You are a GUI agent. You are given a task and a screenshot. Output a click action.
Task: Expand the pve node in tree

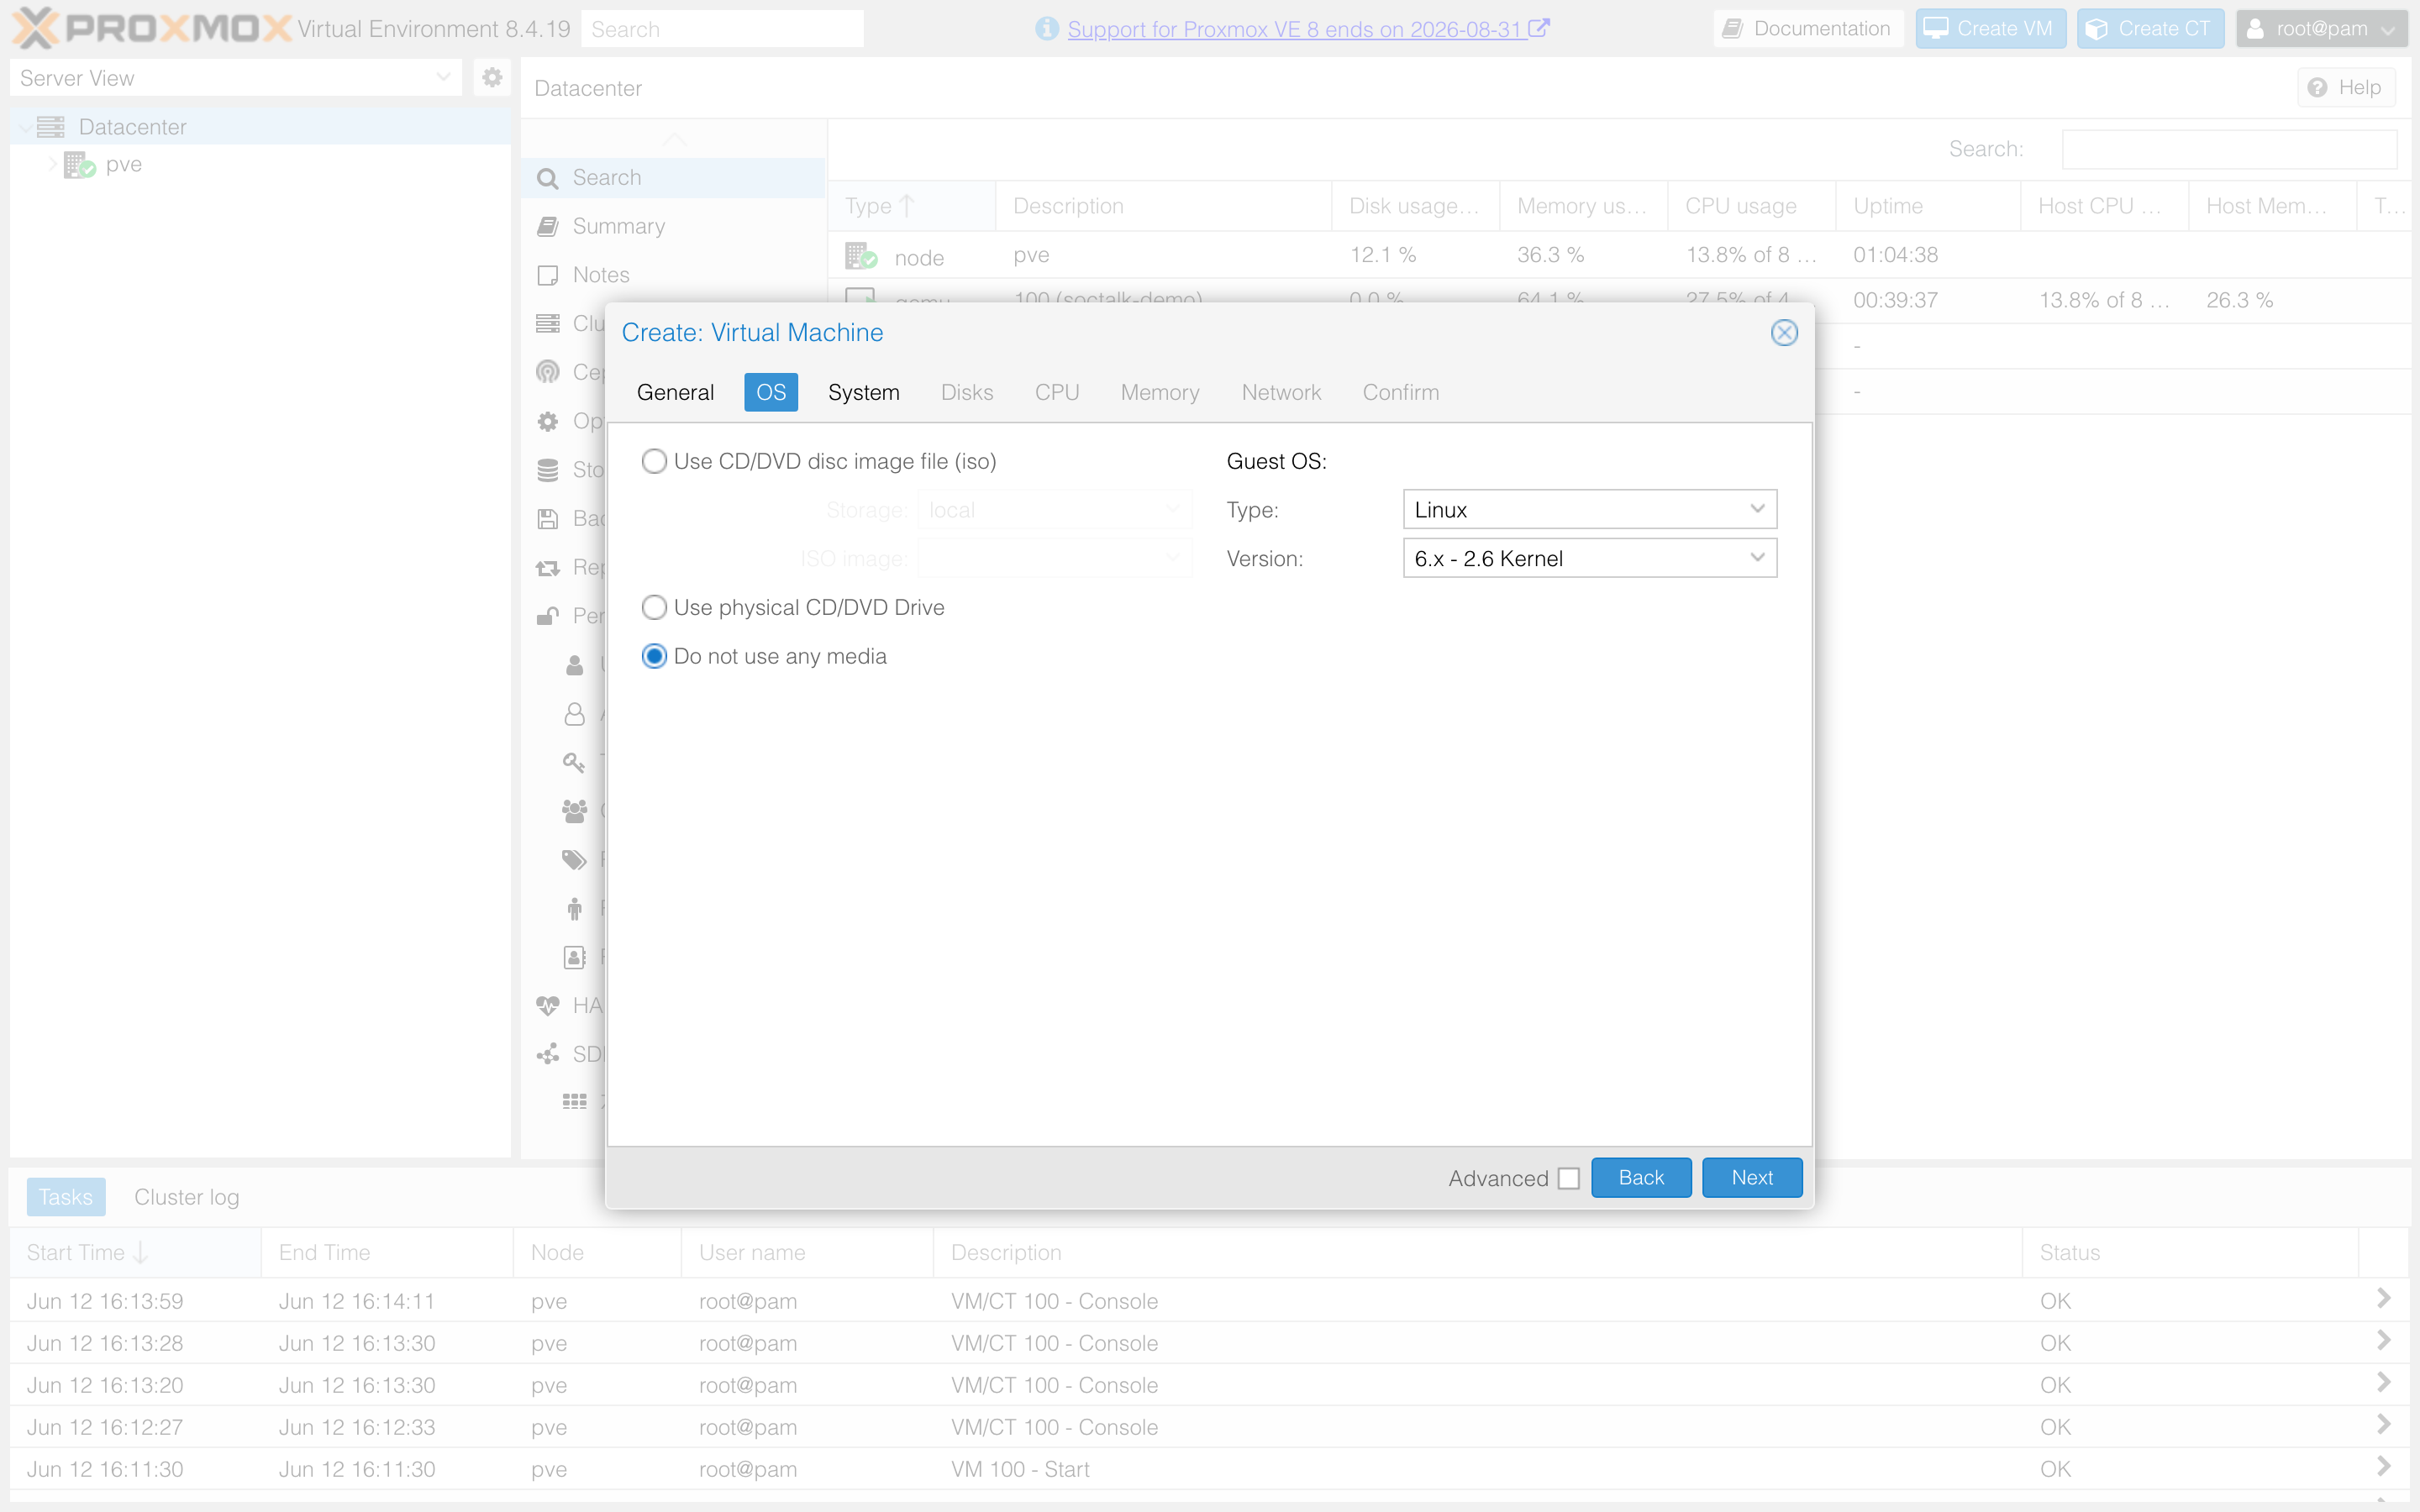tap(51, 164)
